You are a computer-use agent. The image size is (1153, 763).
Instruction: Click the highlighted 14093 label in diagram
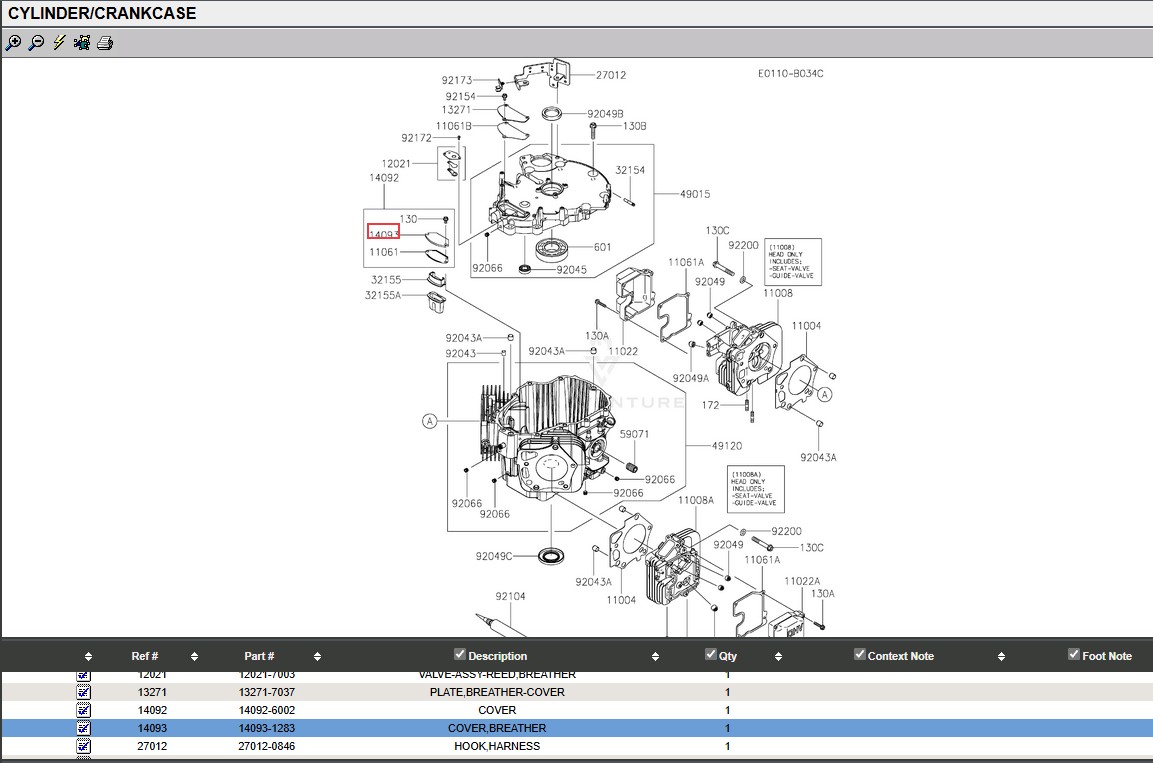pos(383,232)
